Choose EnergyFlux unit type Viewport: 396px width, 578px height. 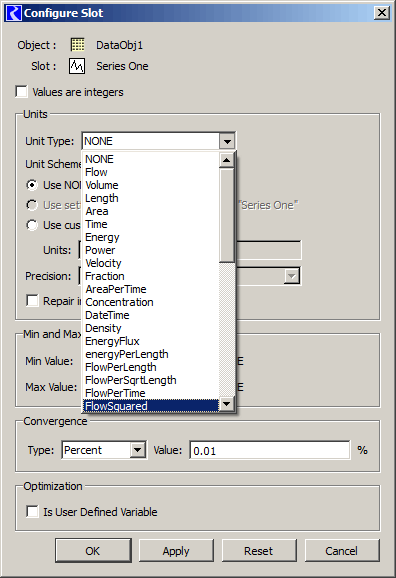tap(150, 341)
